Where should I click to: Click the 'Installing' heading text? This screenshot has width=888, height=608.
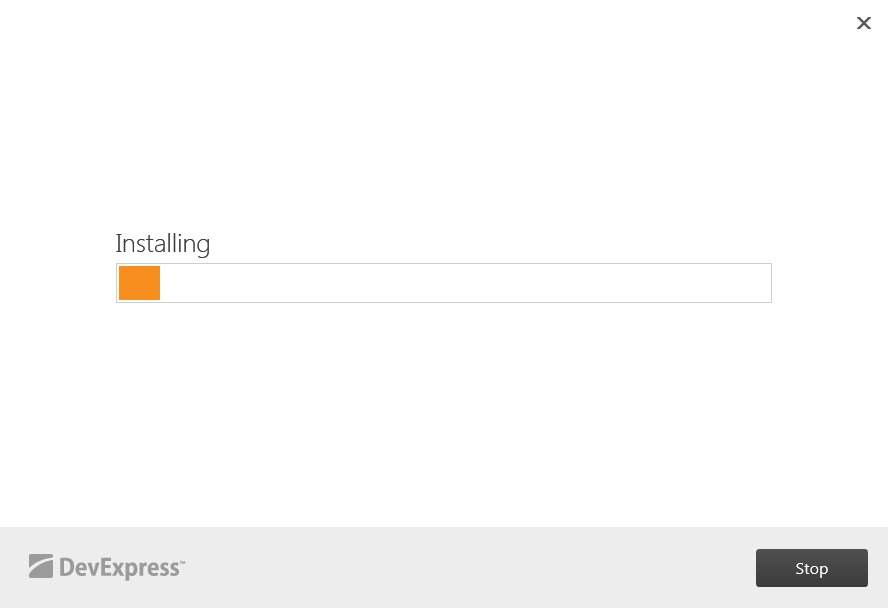click(162, 242)
